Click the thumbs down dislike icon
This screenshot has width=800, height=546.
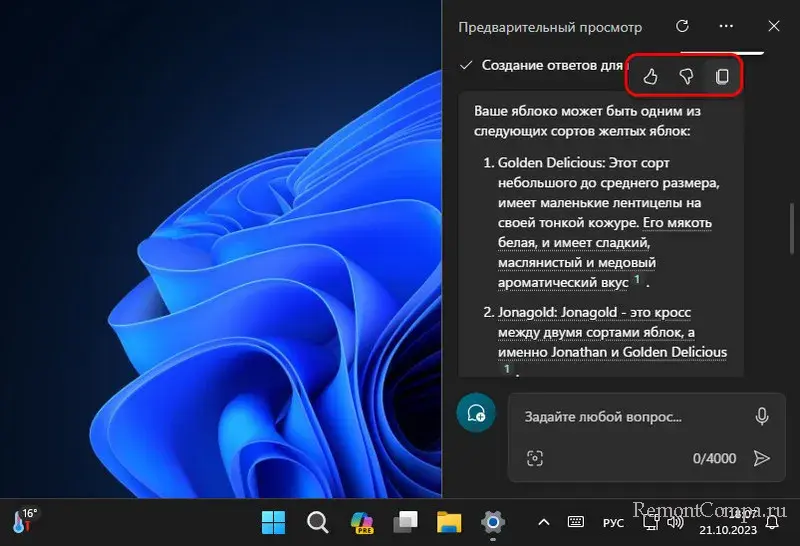[x=686, y=76]
